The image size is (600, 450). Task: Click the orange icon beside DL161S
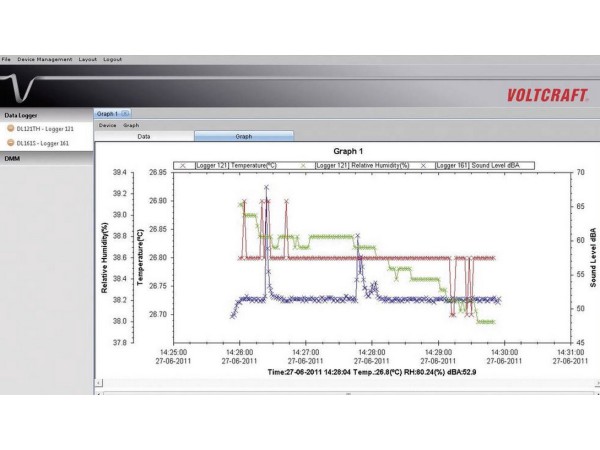(x=11, y=143)
